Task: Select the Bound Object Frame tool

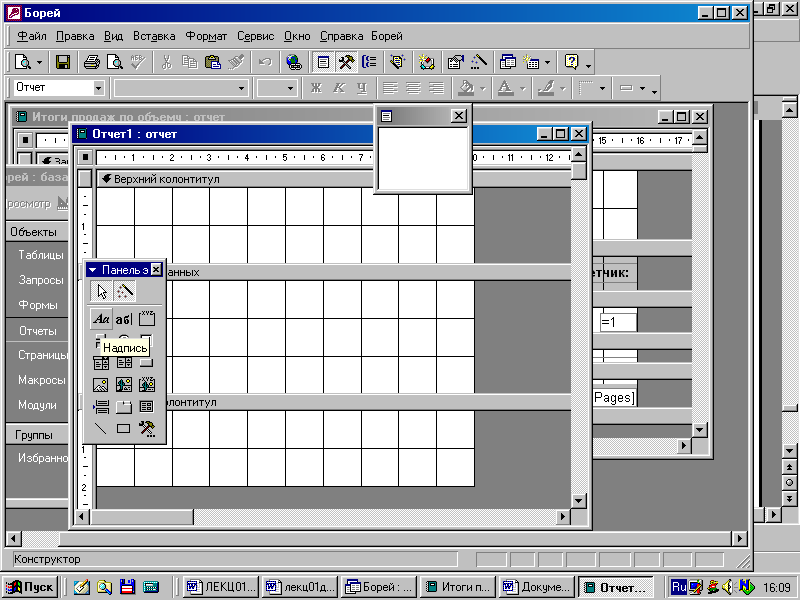Action: [147, 385]
